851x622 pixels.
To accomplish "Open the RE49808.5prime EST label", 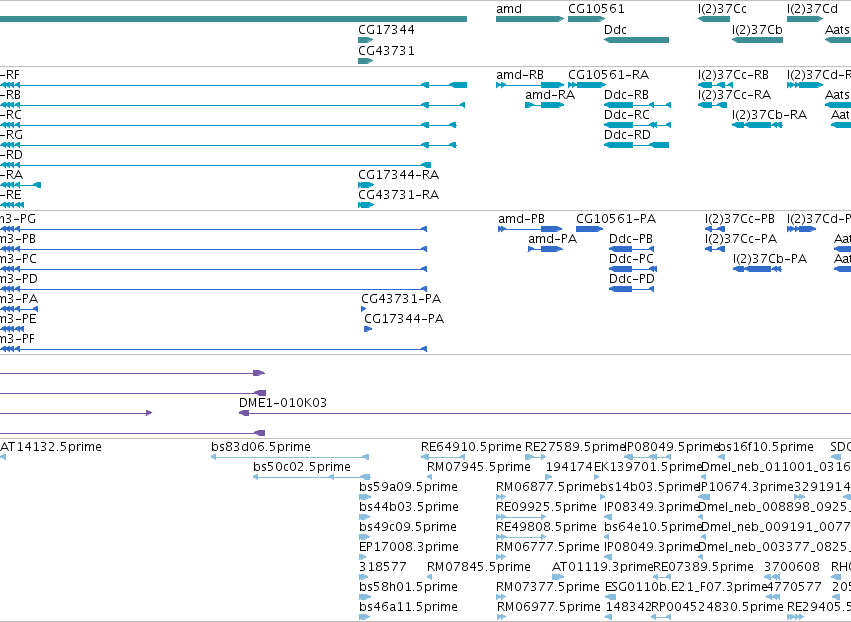I will click(546, 527).
